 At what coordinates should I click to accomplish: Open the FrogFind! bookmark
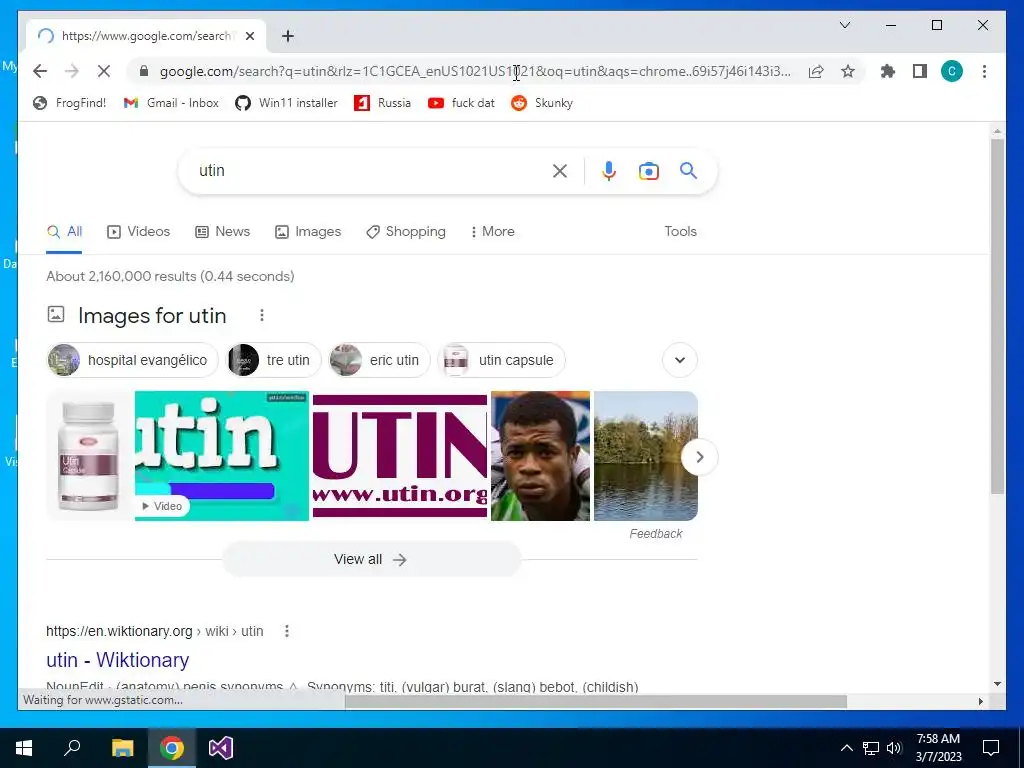[x=69, y=103]
